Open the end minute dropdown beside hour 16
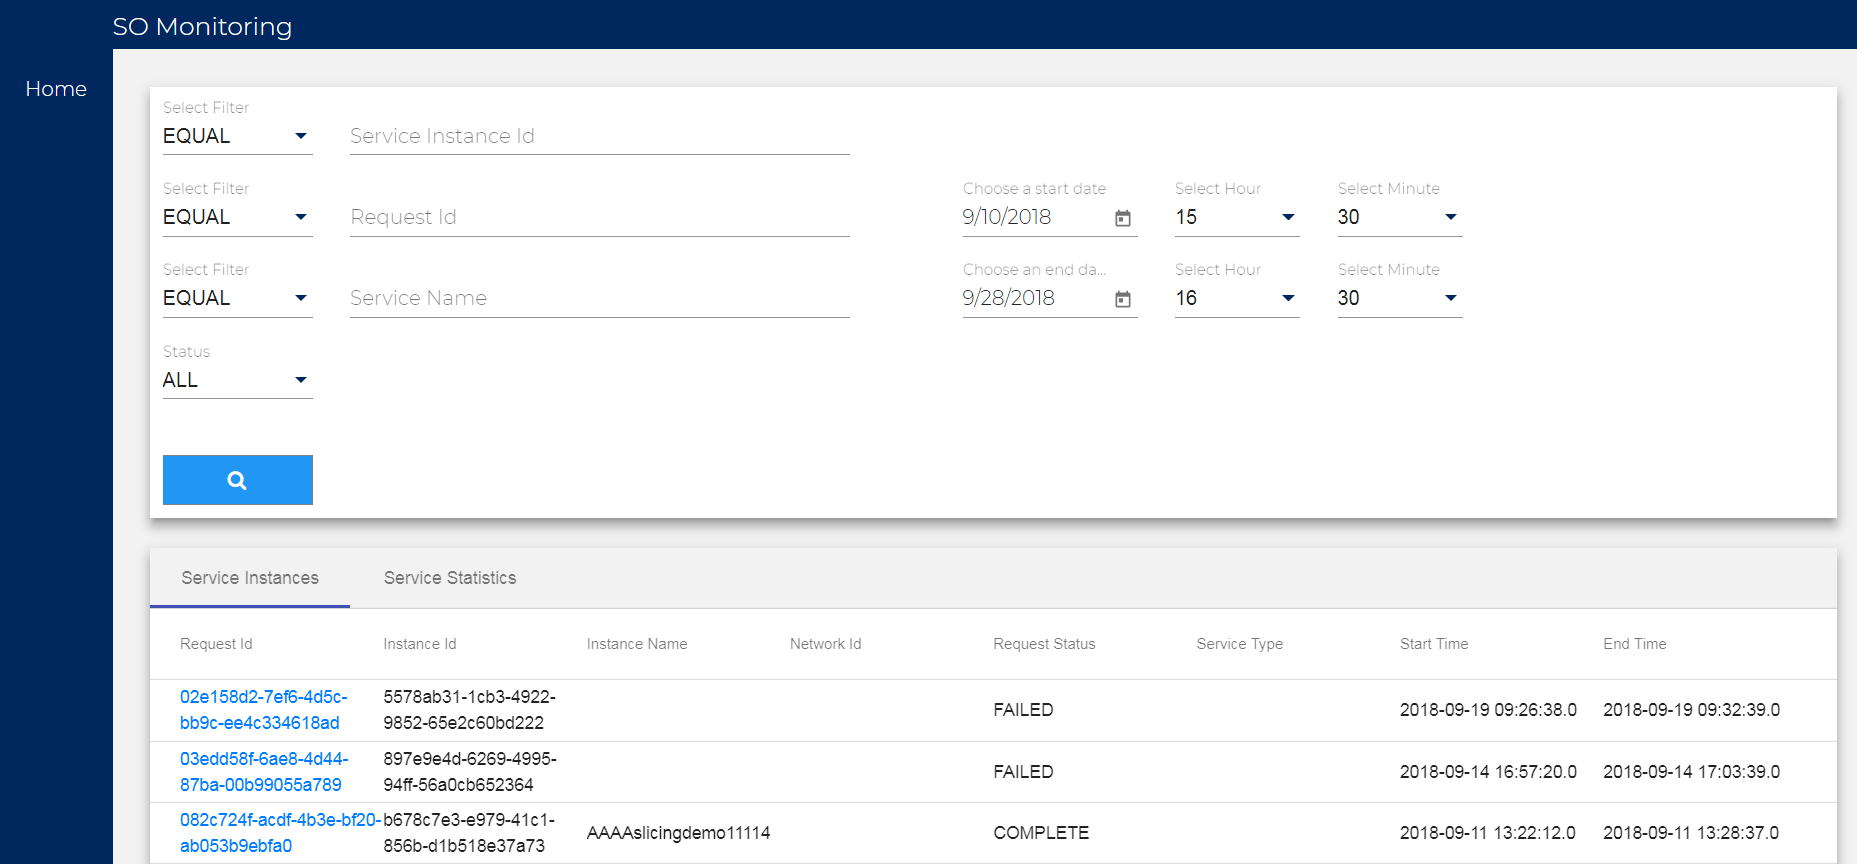Screen dimensions: 1857x864 click(1400, 298)
